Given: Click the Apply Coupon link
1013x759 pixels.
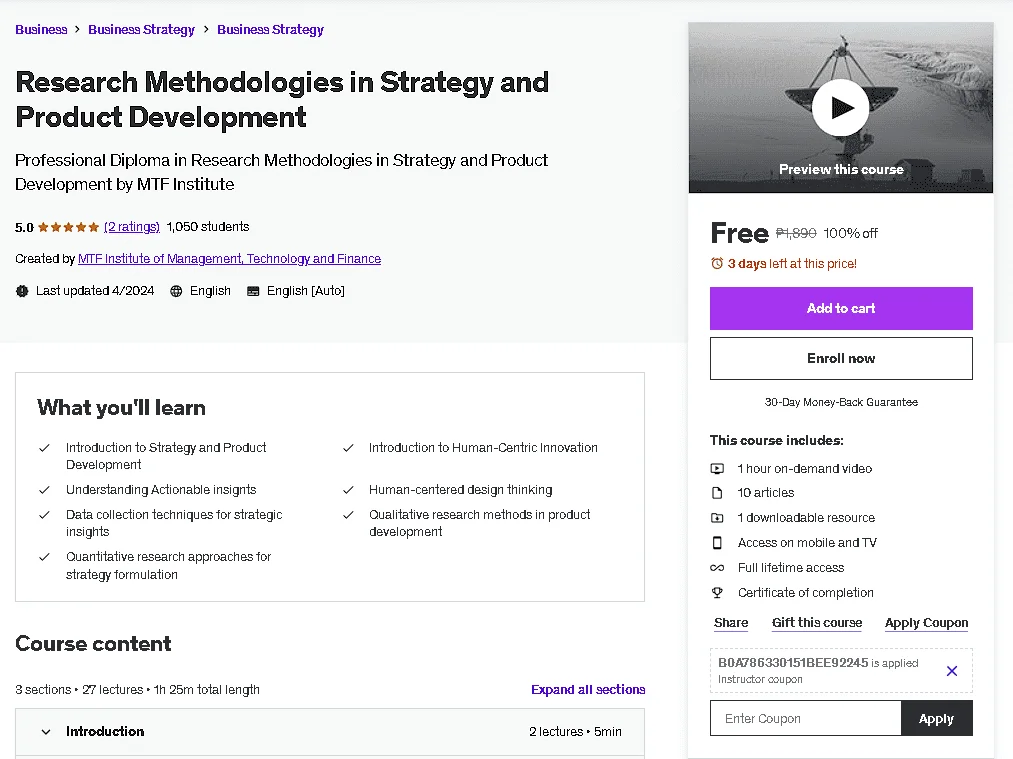Looking at the screenshot, I should [x=926, y=623].
